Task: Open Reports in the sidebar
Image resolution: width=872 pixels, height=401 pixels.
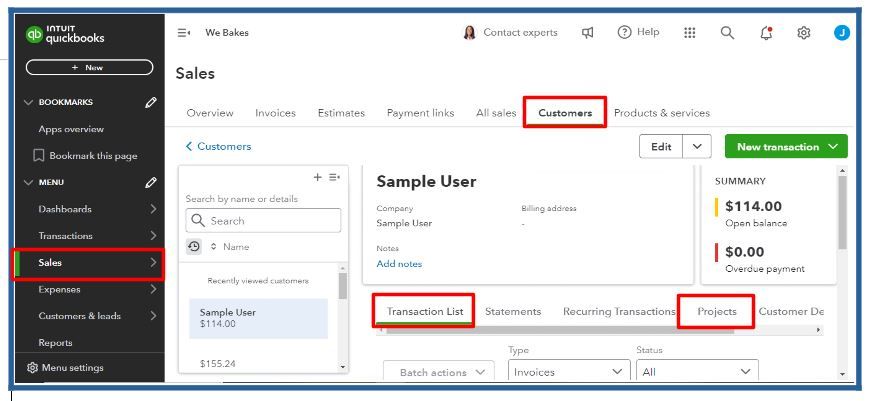Action: [55, 343]
